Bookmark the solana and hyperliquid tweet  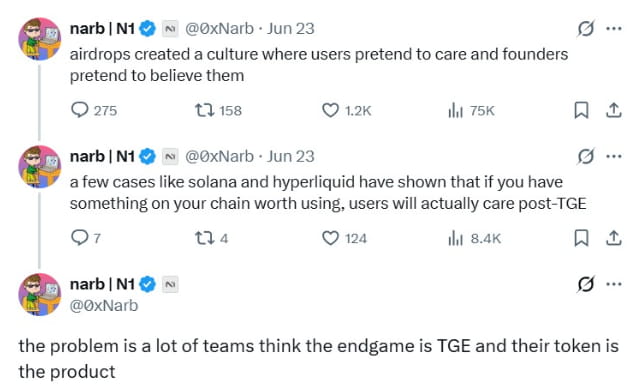[x=581, y=238]
